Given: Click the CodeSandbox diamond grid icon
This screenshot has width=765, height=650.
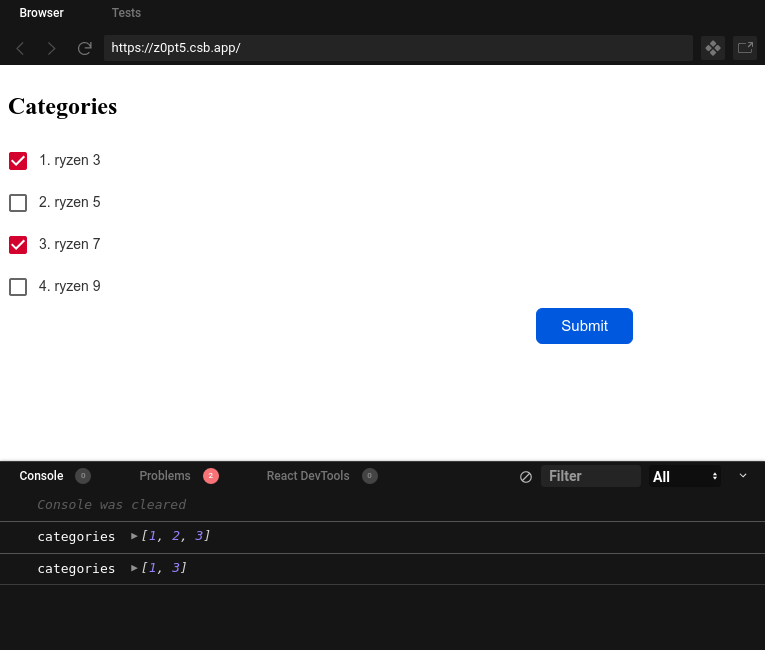Looking at the screenshot, I should pos(713,48).
